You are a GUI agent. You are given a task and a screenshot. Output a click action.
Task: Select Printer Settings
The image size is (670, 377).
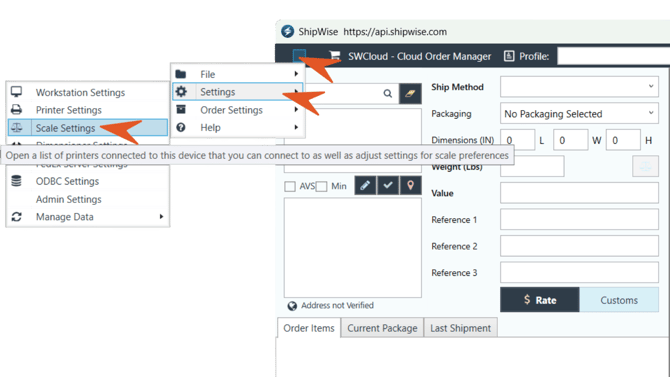click(x=88, y=109)
